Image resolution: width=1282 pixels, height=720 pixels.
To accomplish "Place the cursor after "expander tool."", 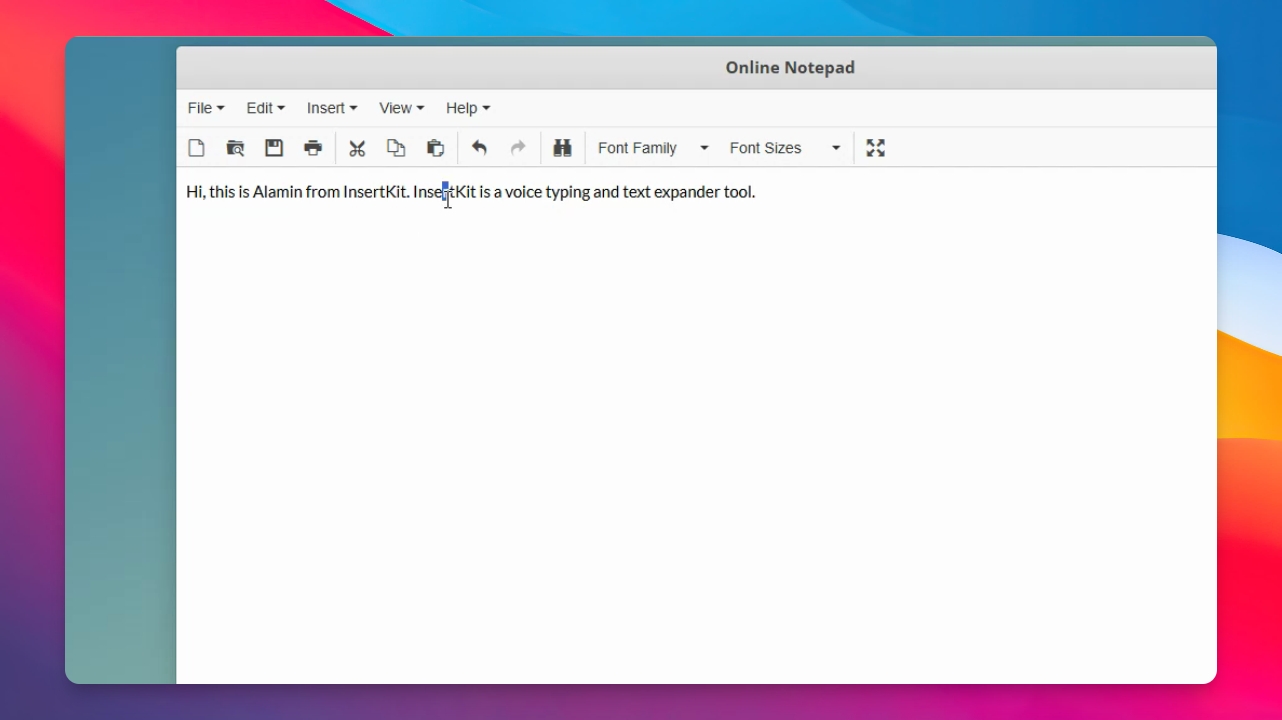I will 757,192.
